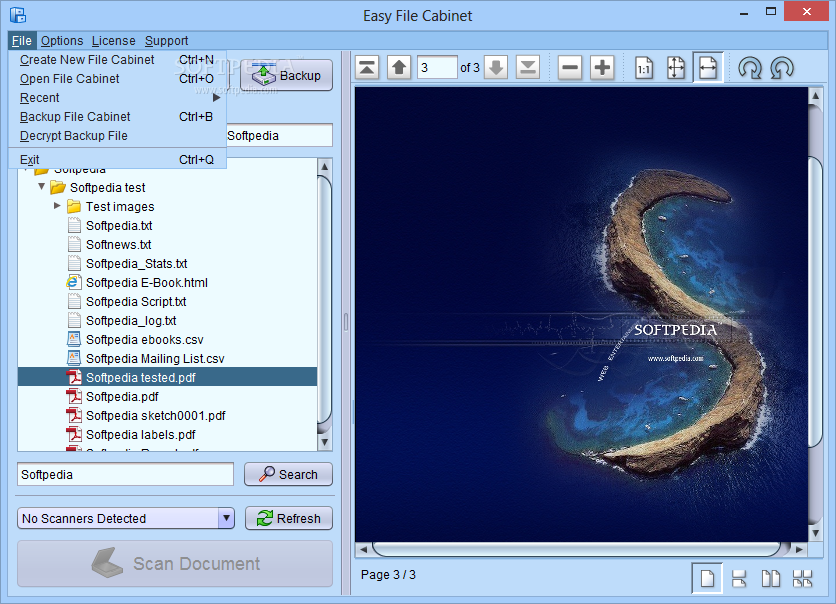Switch to single page view mode
The image size is (836, 604).
coord(707,578)
